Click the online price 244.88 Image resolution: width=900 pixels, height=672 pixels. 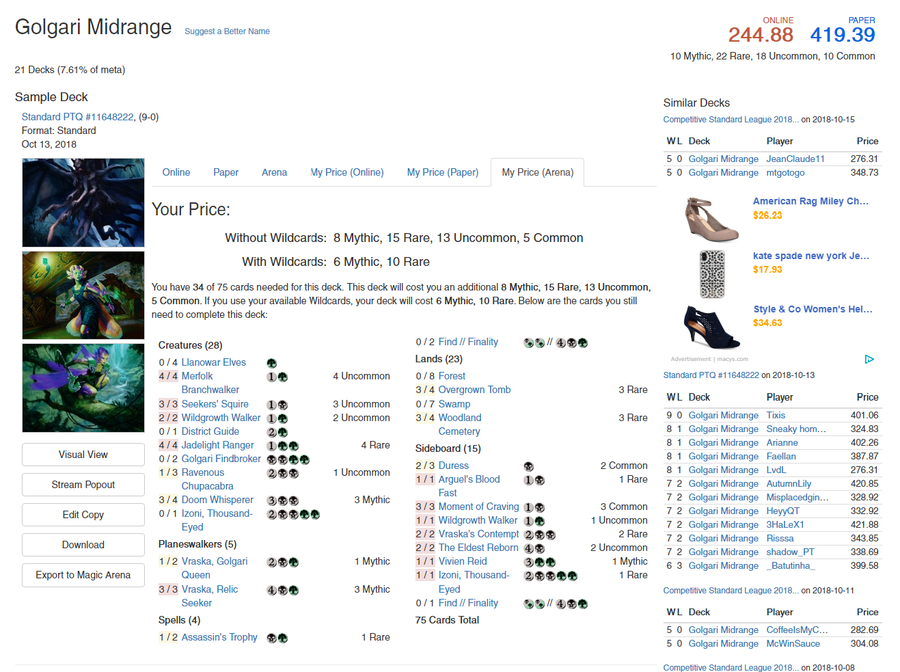tap(761, 35)
